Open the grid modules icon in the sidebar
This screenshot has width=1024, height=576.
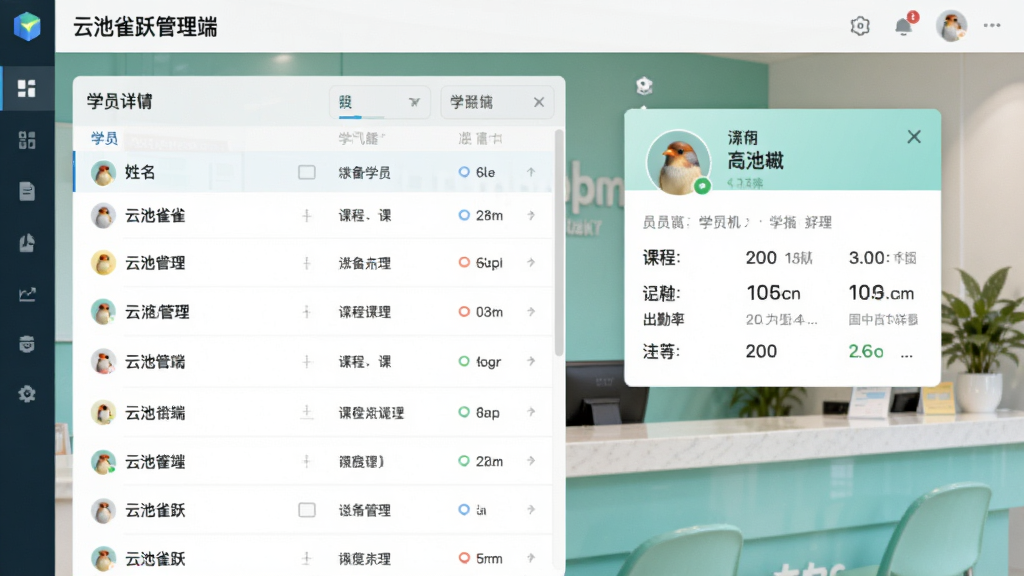[27, 140]
